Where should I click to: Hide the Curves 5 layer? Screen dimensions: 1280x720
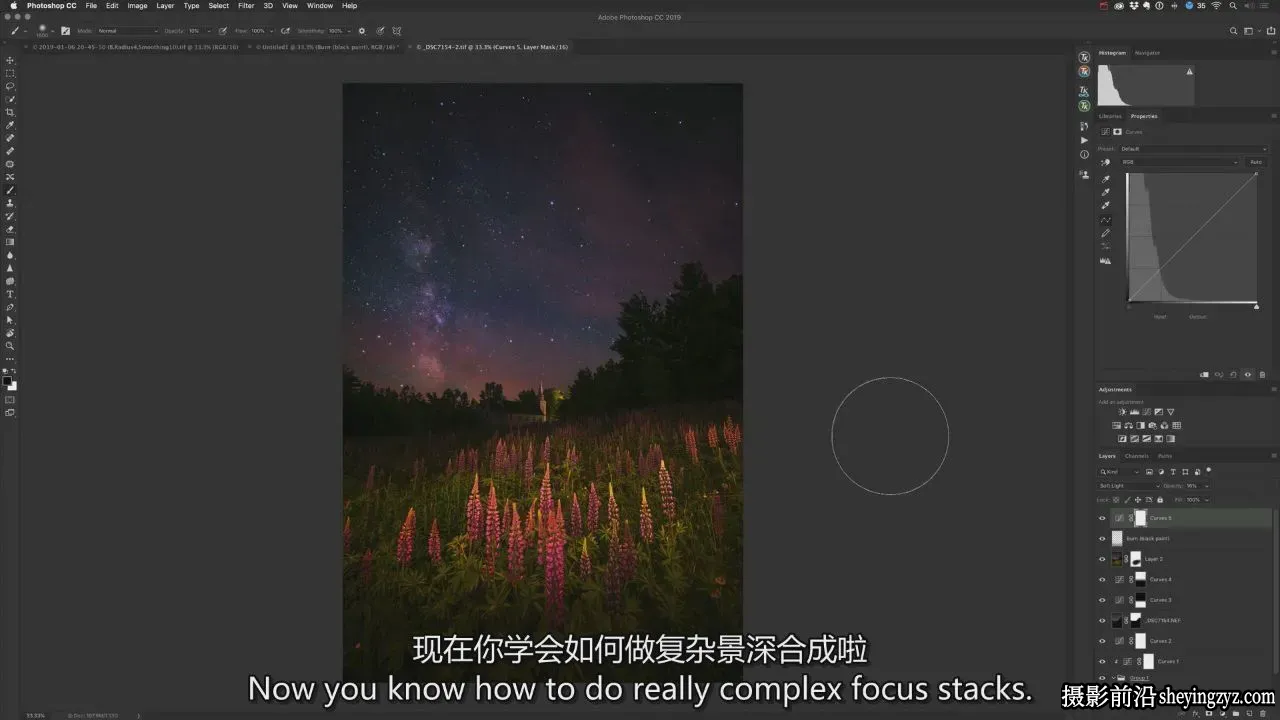(1103, 518)
